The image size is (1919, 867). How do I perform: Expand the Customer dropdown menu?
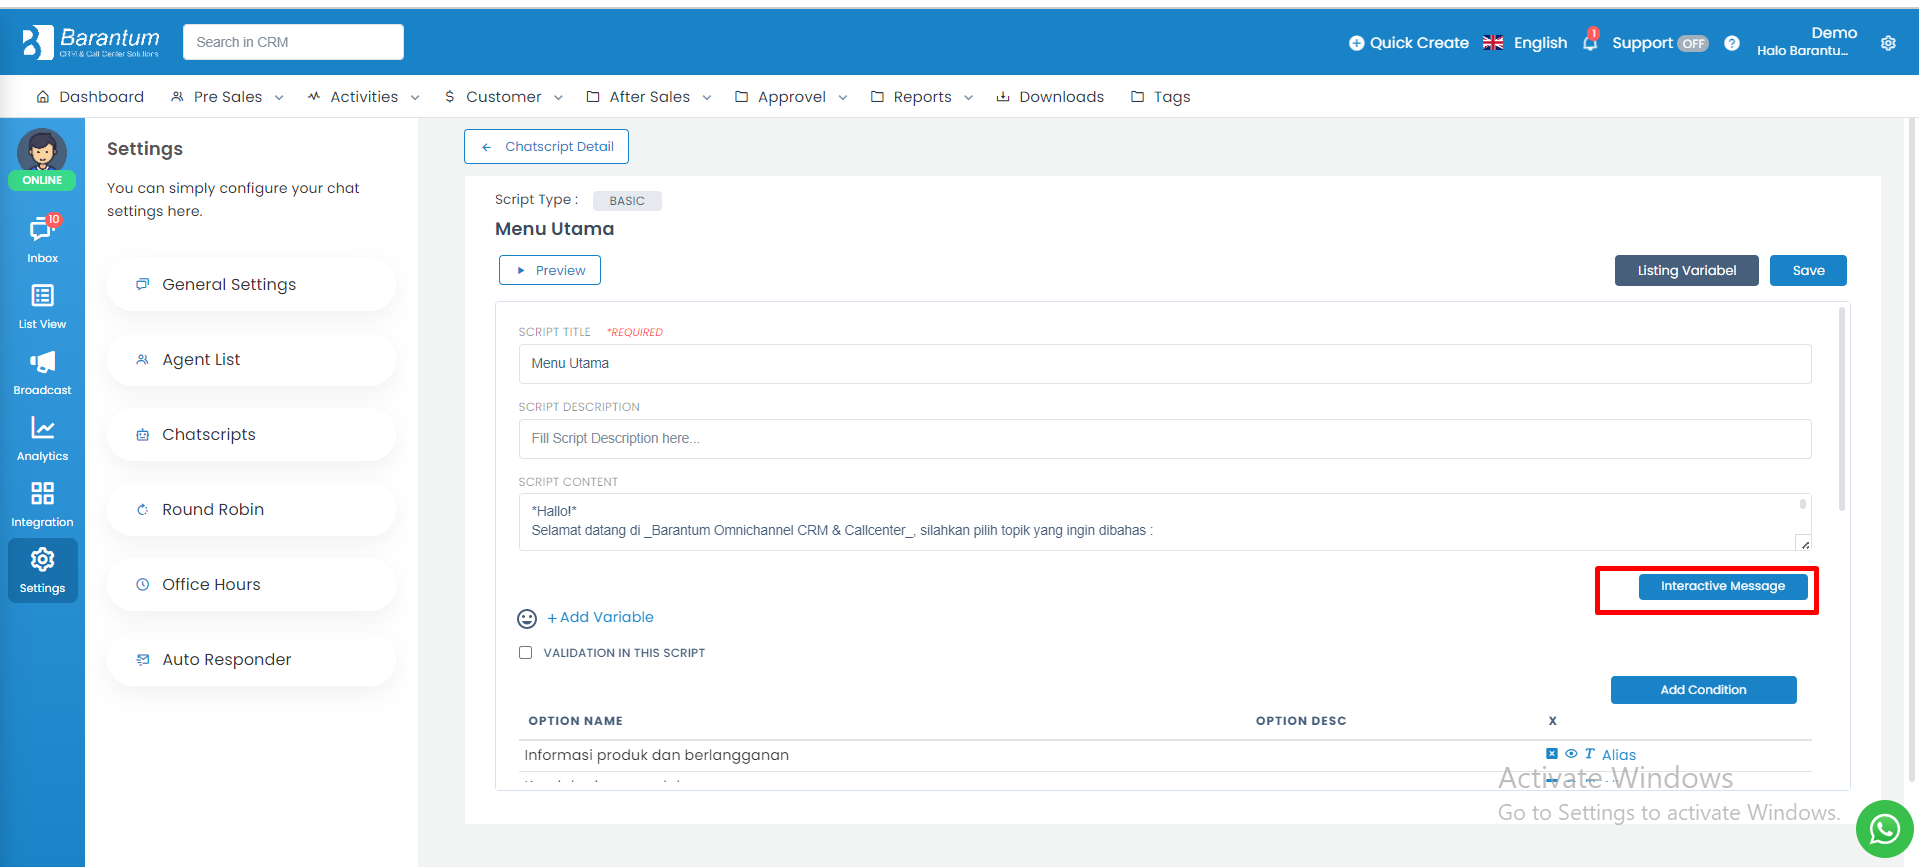(x=504, y=97)
